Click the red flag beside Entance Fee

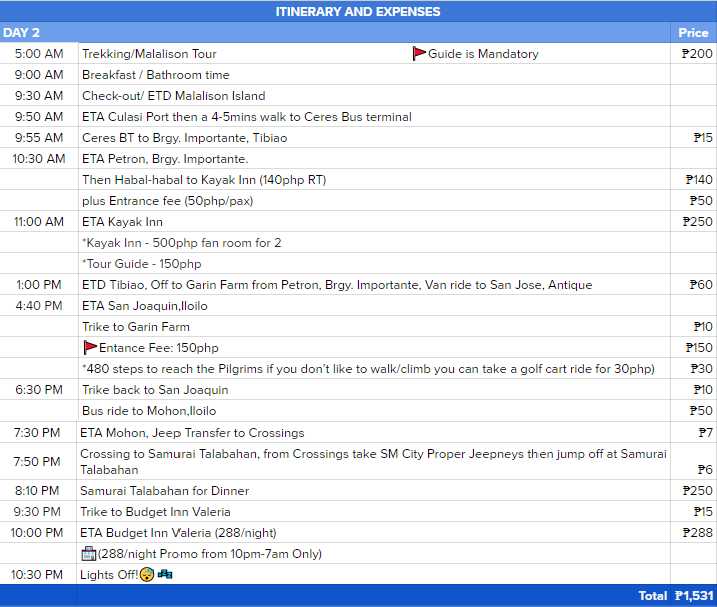click(x=90, y=348)
